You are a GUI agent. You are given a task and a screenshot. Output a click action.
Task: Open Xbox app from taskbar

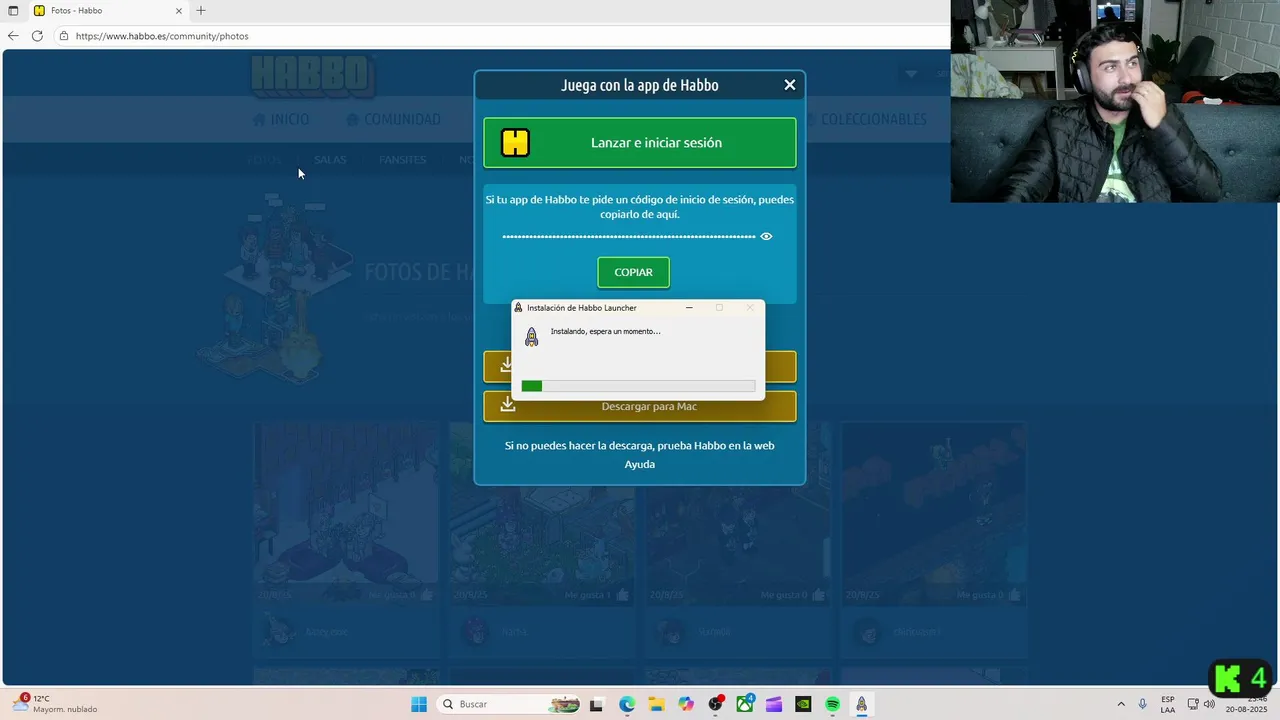744,704
